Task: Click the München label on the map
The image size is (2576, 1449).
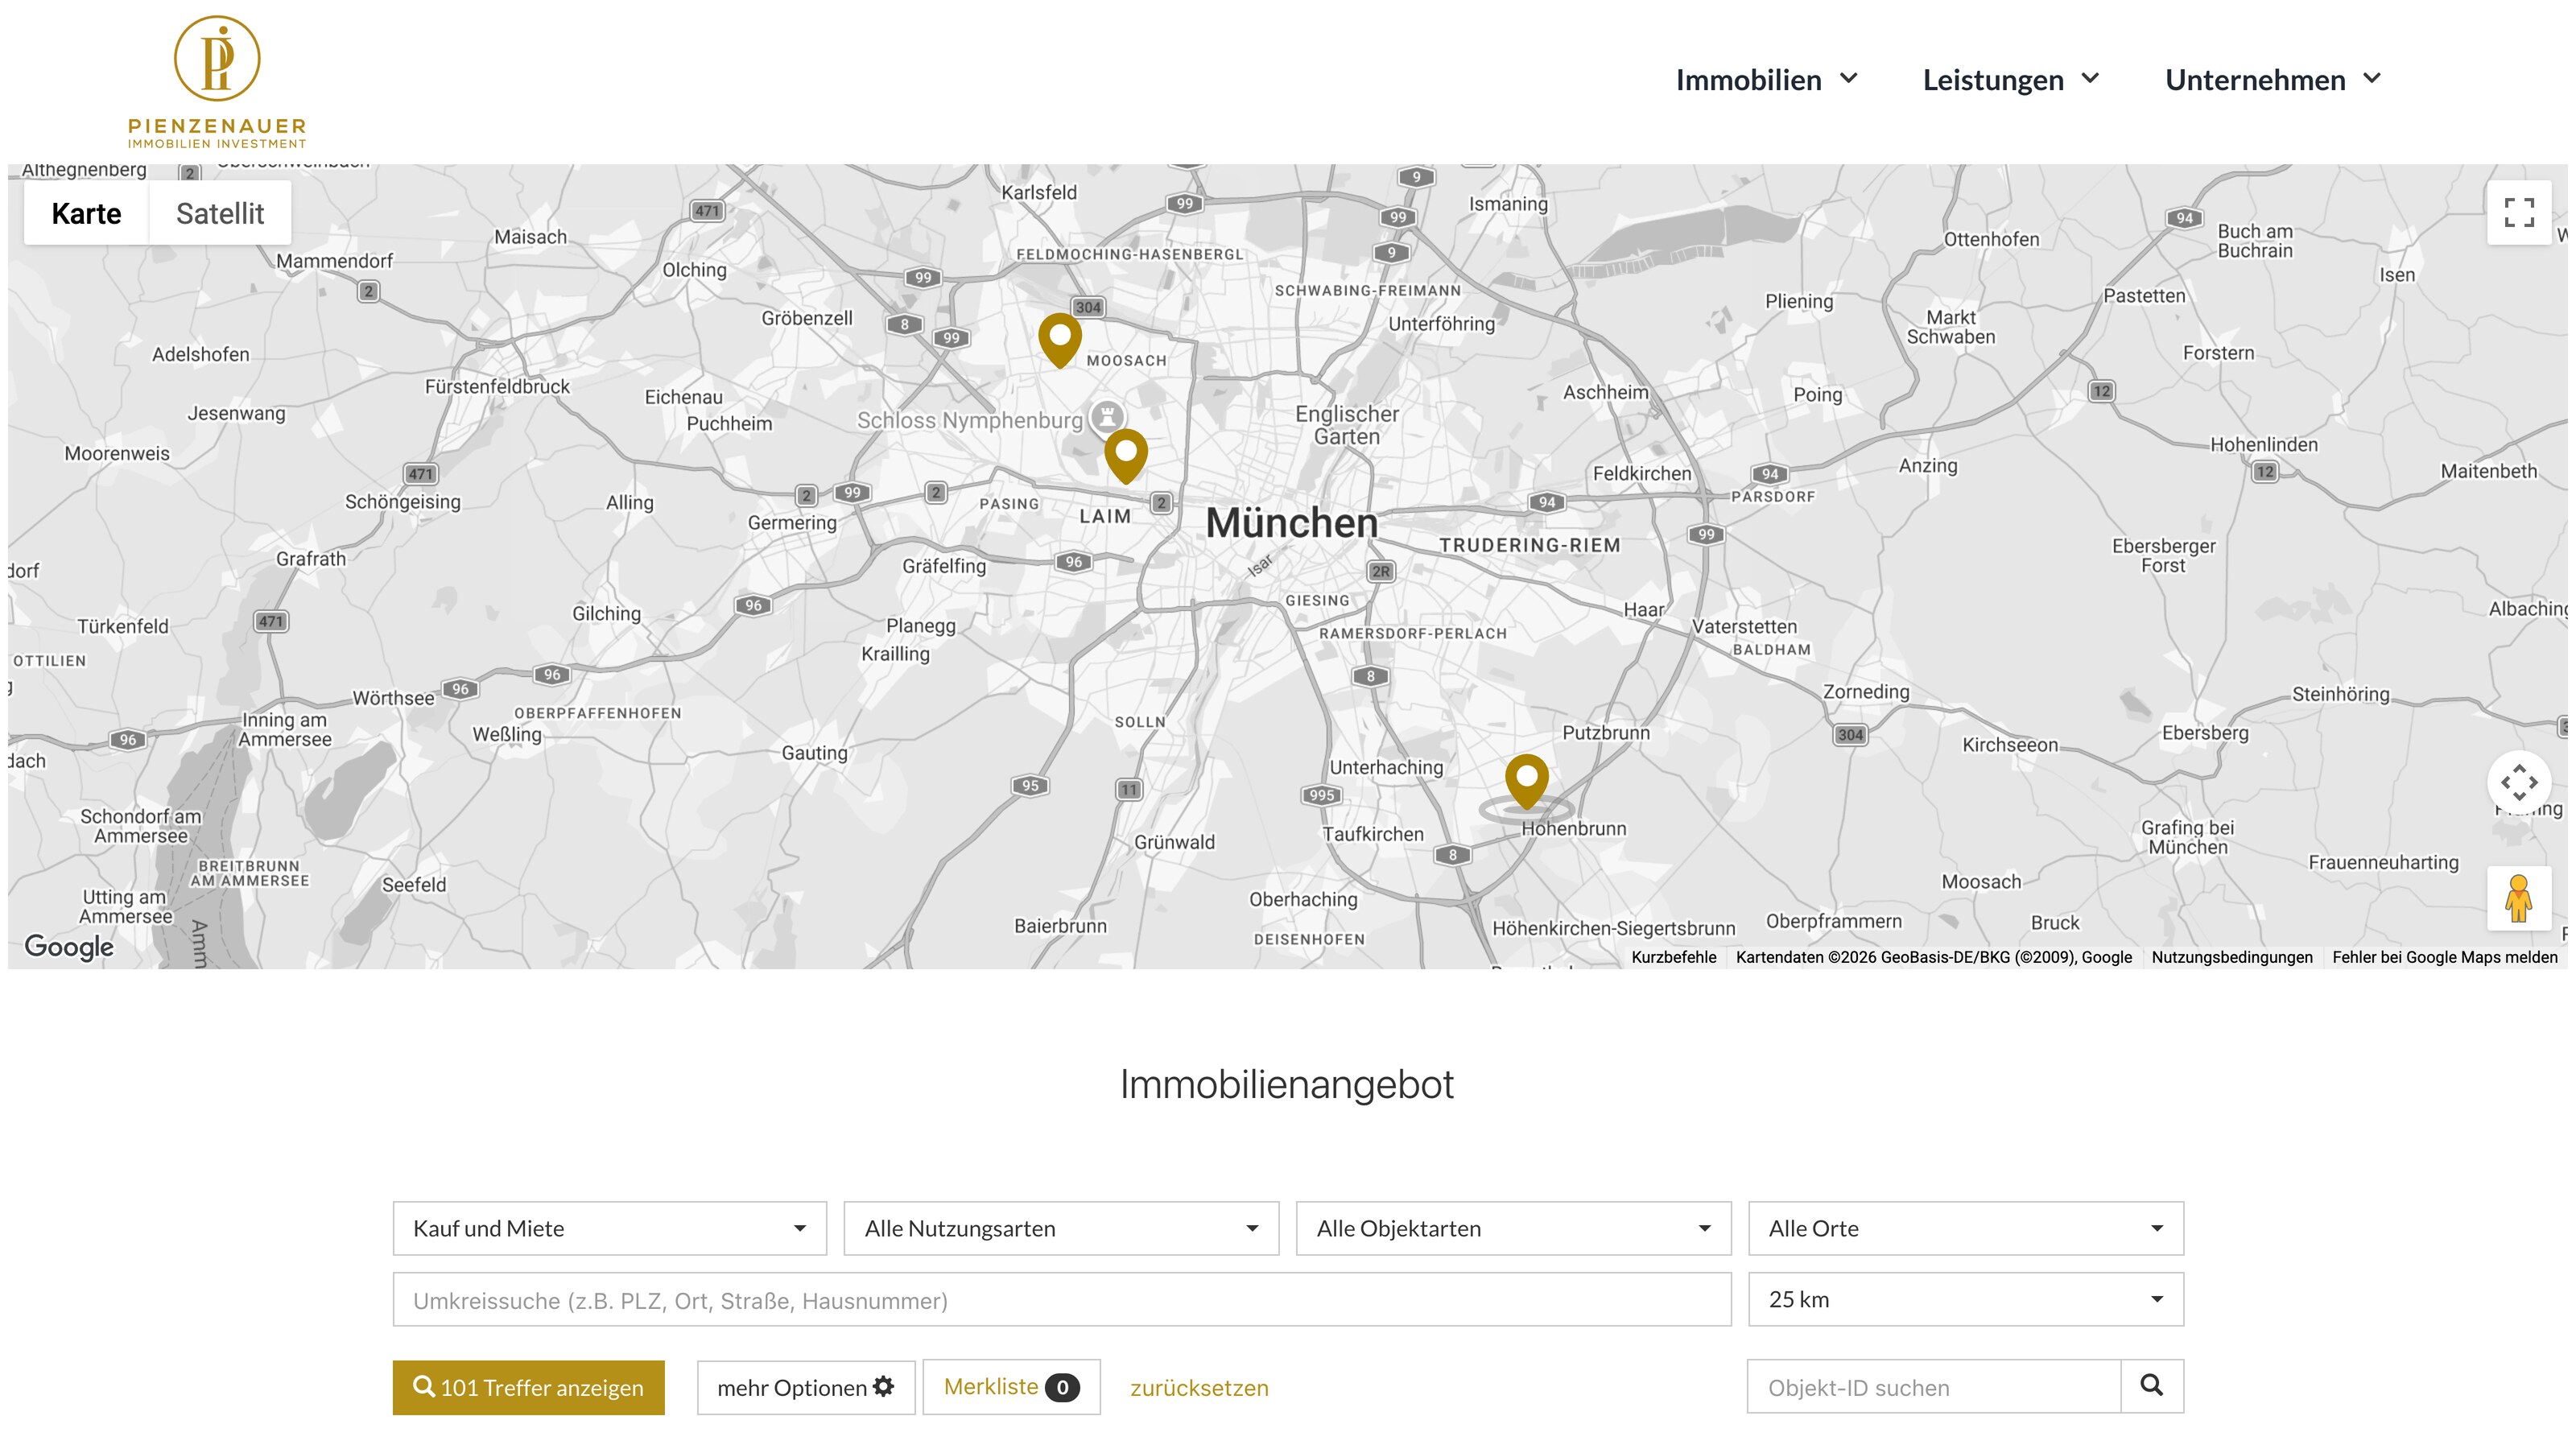Action: (1292, 523)
